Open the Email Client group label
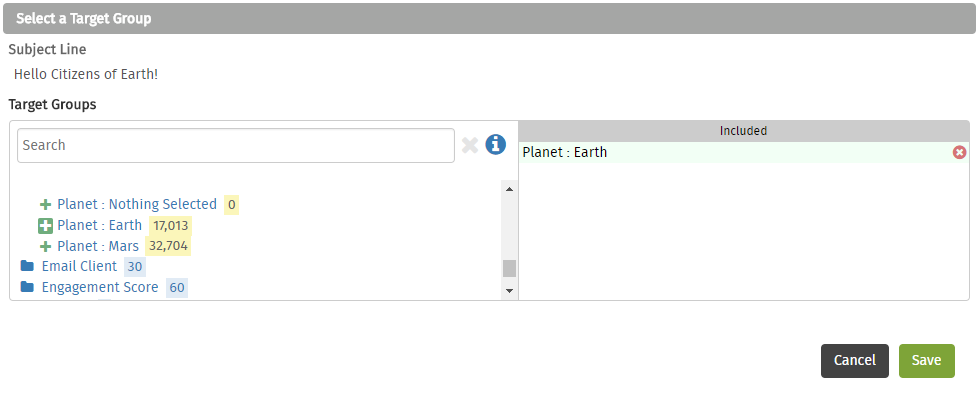Viewport: 980px width, 396px height. pos(79,266)
